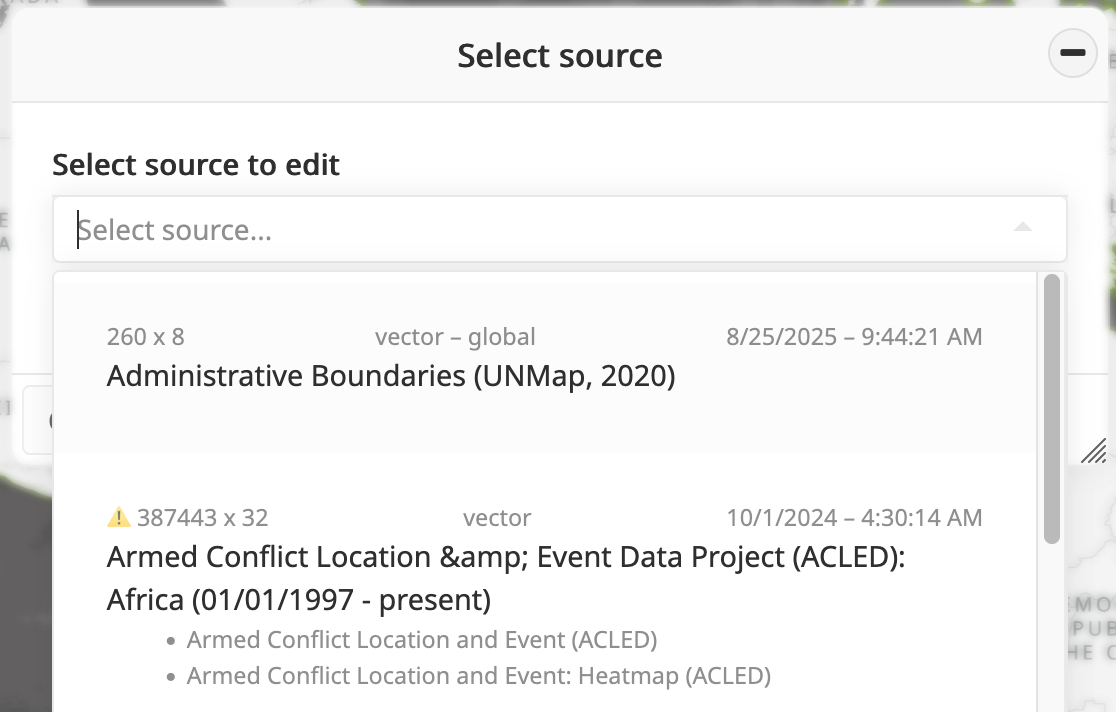1116x712 pixels.
Task: Select the ACLED Africa source option
Action: coord(505,578)
